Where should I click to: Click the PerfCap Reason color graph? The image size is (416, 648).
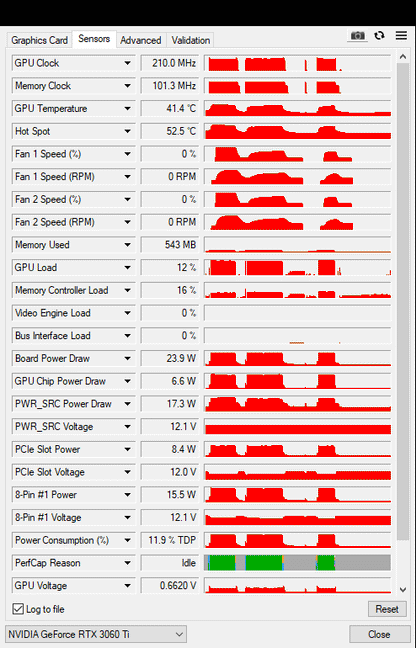(x=297, y=563)
